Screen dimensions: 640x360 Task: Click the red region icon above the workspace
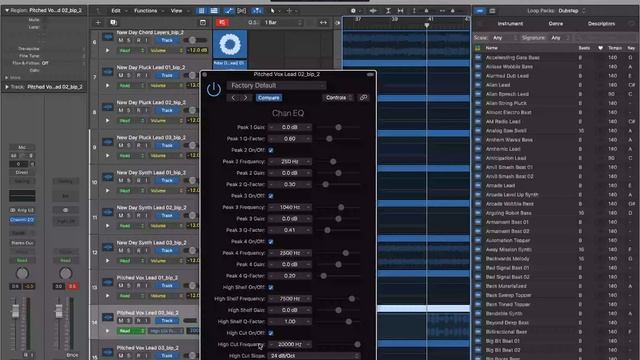point(222,22)
